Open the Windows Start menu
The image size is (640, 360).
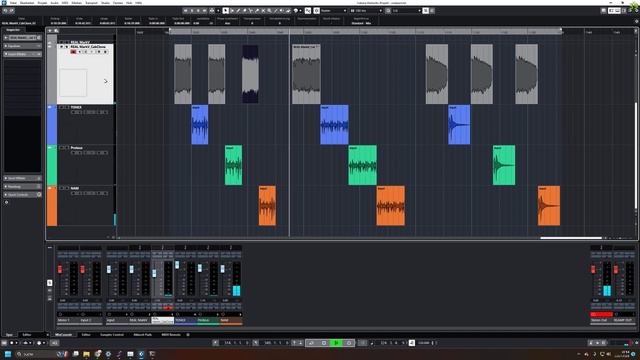tap(8, 354)
